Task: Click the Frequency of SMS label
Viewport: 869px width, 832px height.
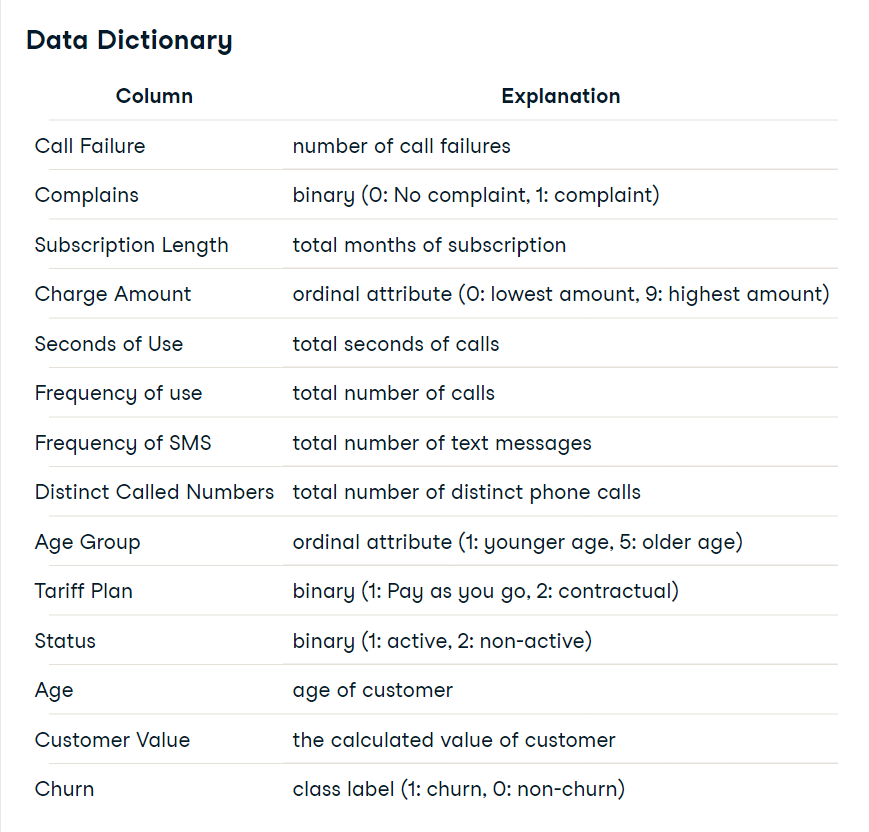Action: pos(123,443)
